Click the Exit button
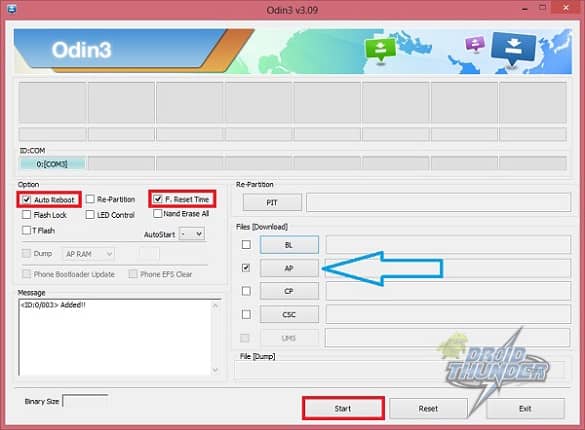 click(x=525, y=408)
